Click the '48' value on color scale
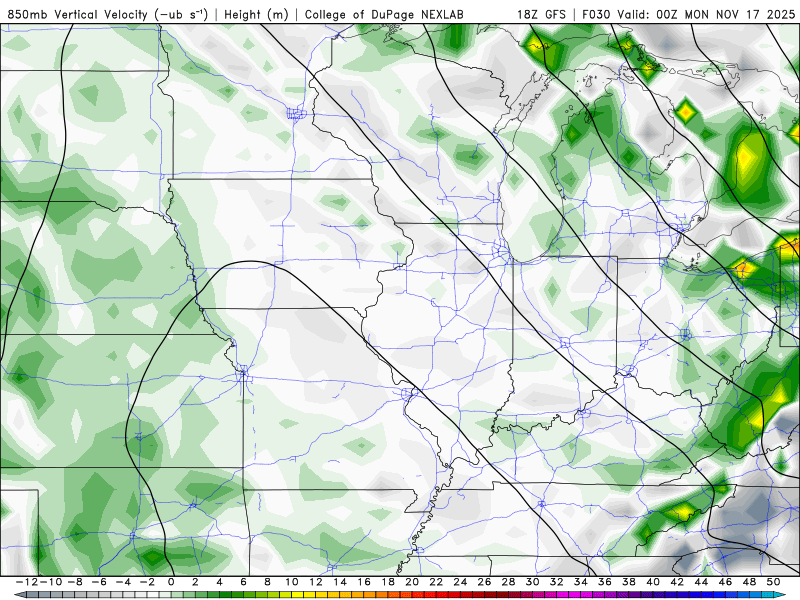Screen dimensions: 800x600 point(749,582)
